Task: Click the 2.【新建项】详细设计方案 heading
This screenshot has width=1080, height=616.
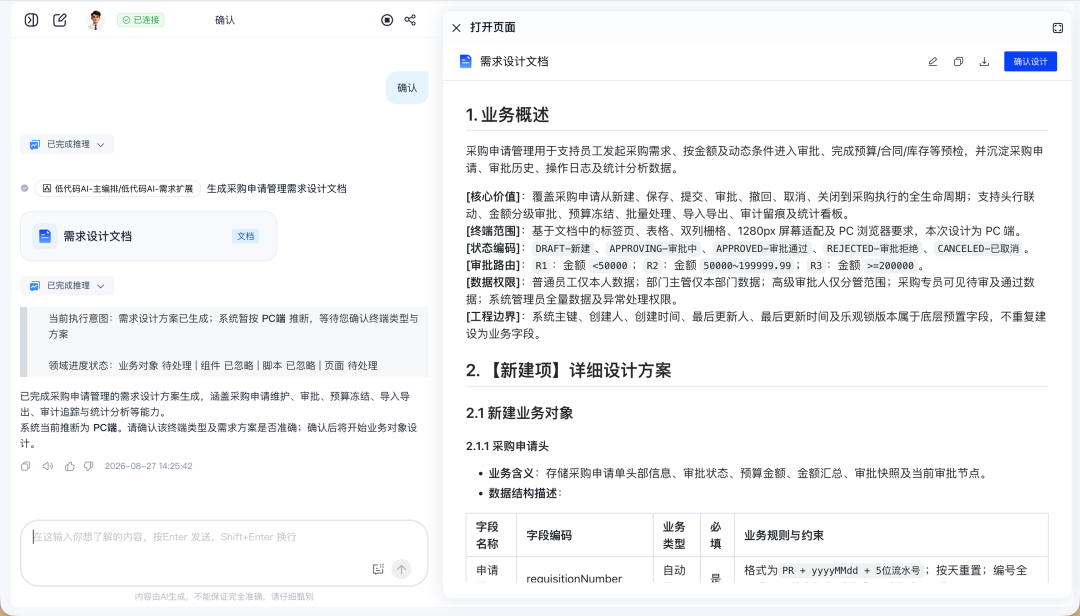Action: 568,370
